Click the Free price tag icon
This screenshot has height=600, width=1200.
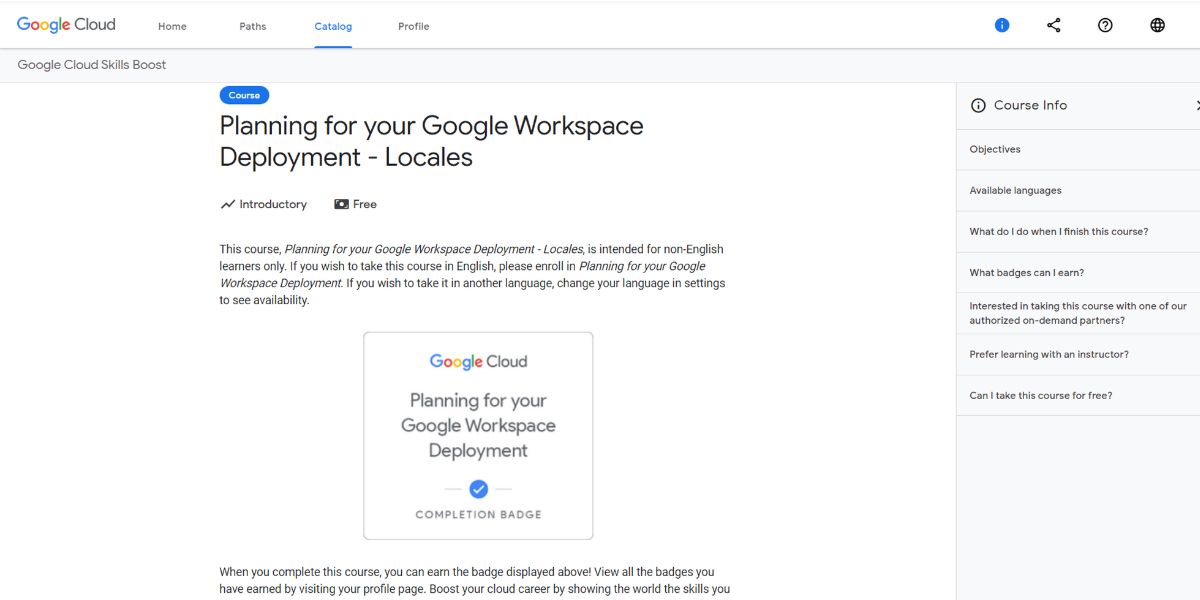tap(341, 204)
